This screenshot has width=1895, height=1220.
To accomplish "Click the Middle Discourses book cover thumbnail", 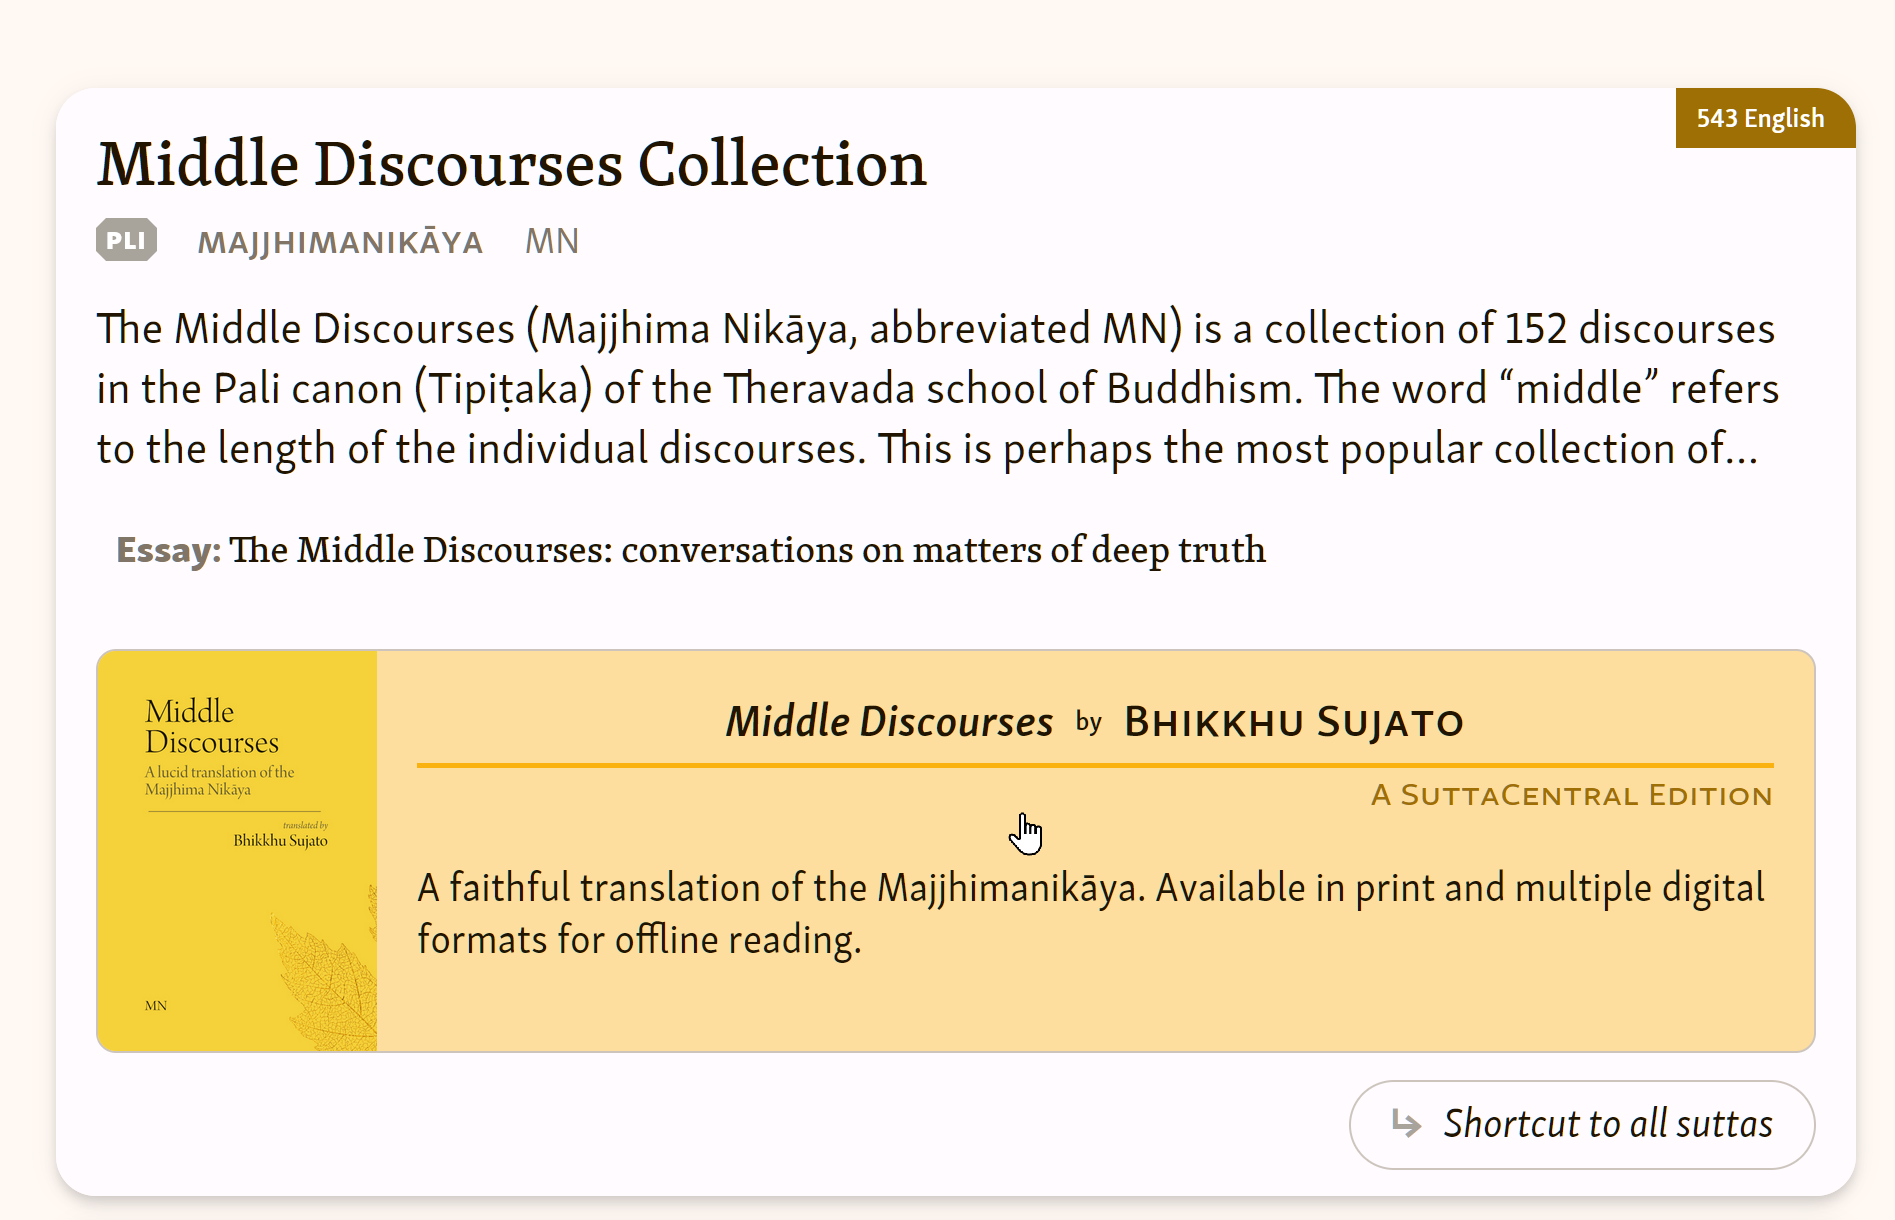I will [237, 851].
